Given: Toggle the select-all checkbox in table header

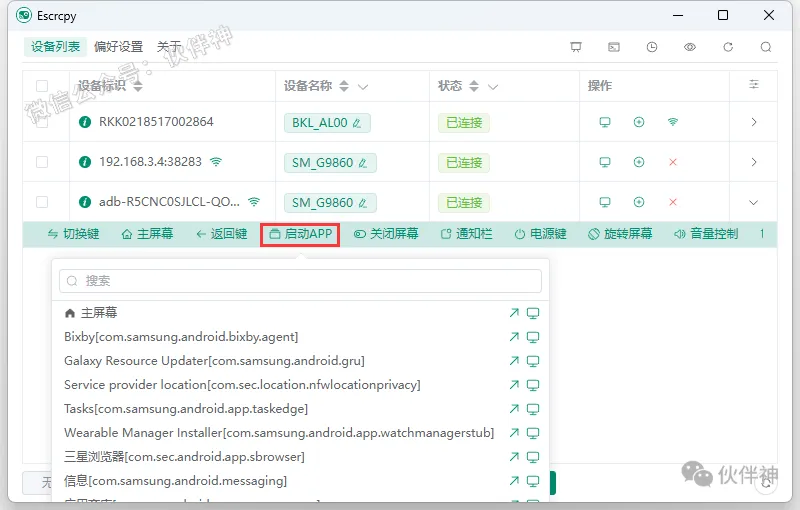Looking at the screenshot, I should click(x=42, y=86).
